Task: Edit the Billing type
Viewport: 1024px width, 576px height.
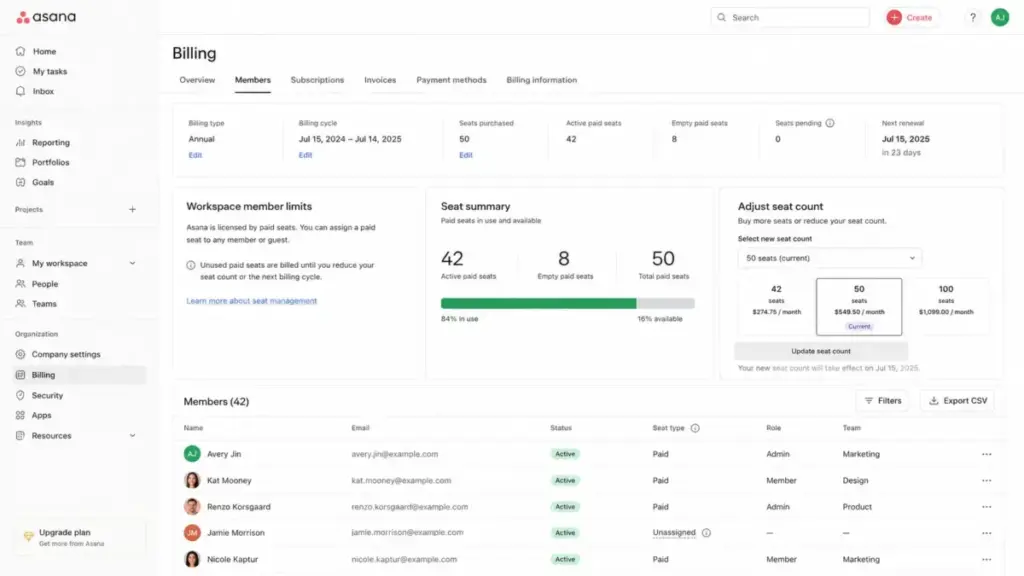Action: coord(195,155)
